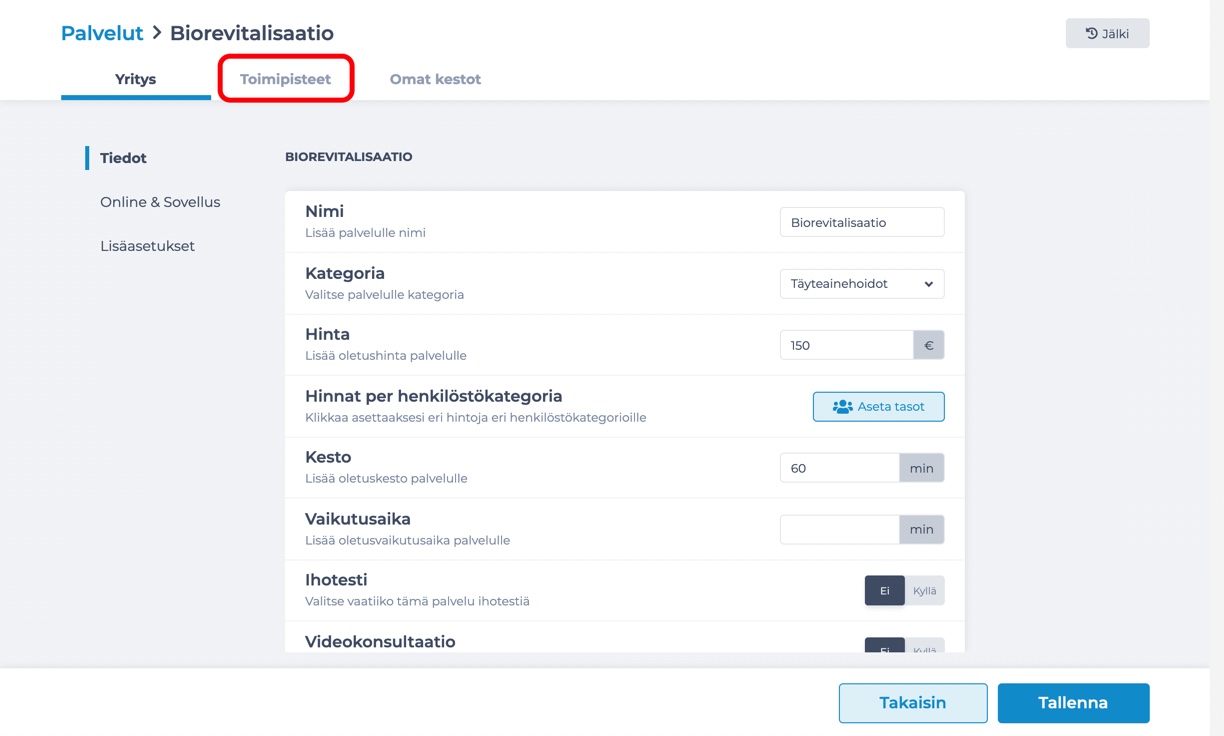1224x736 pixels.
Task: Click the Kategoria dropdown arrow
Action: [928, 284]
